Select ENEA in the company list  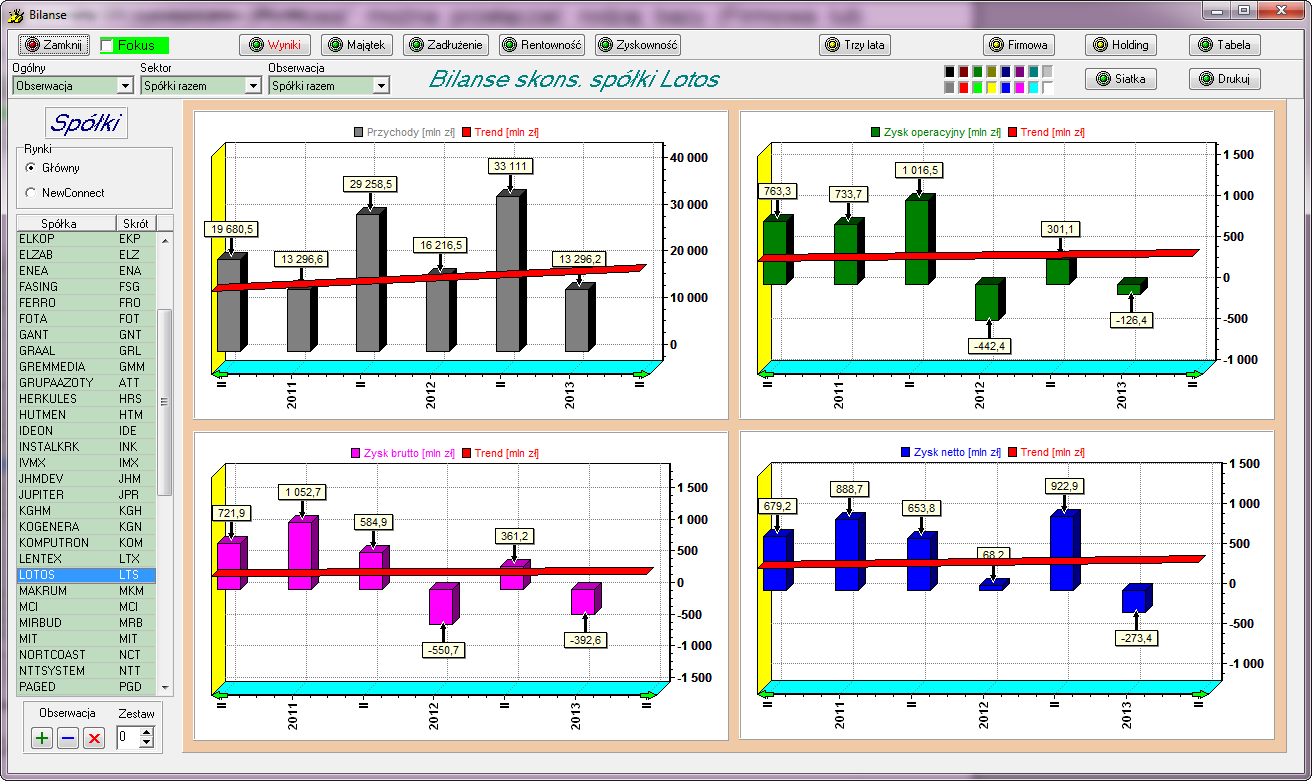pyautogui.click(x=86, y=270)
